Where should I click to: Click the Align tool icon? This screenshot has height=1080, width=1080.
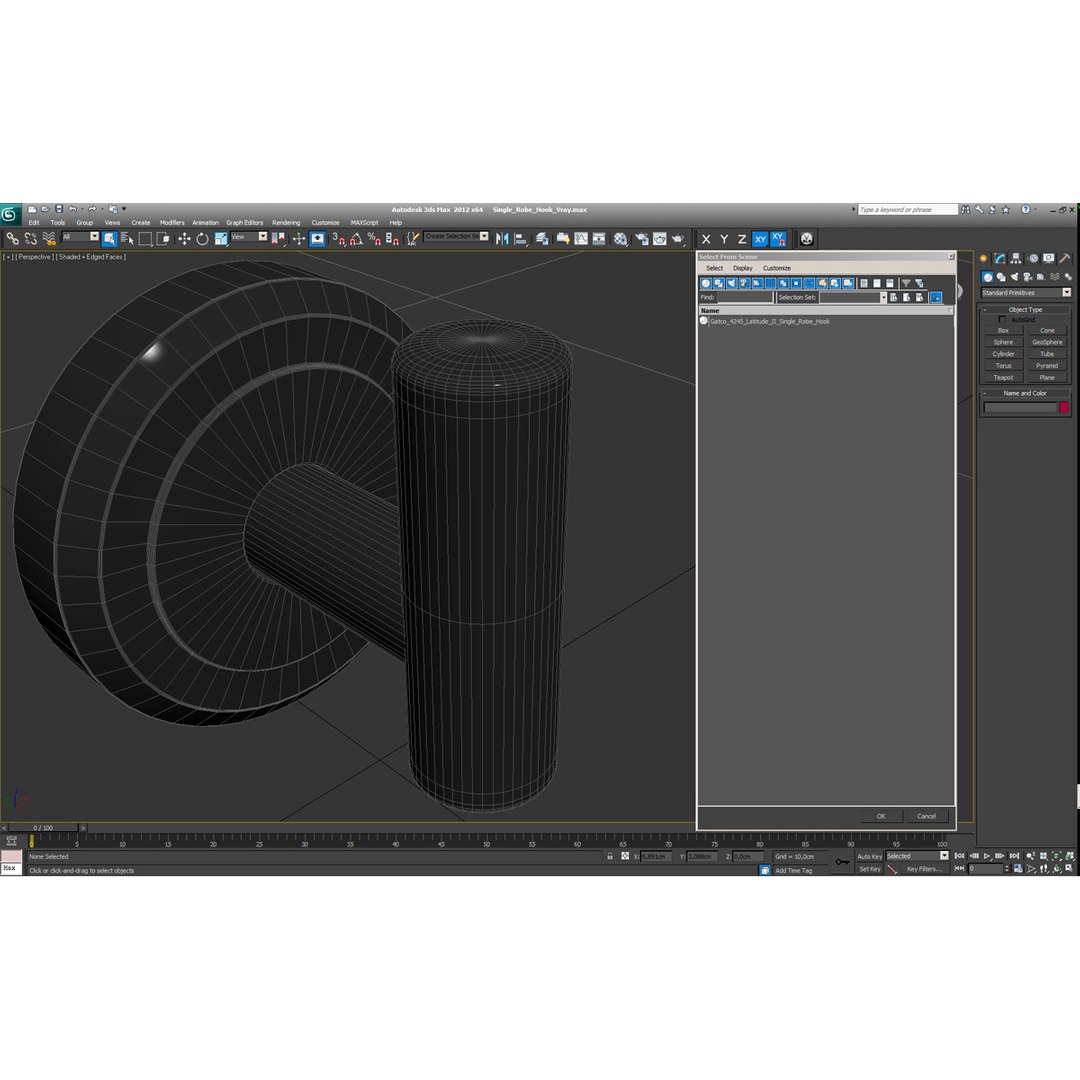521,239
